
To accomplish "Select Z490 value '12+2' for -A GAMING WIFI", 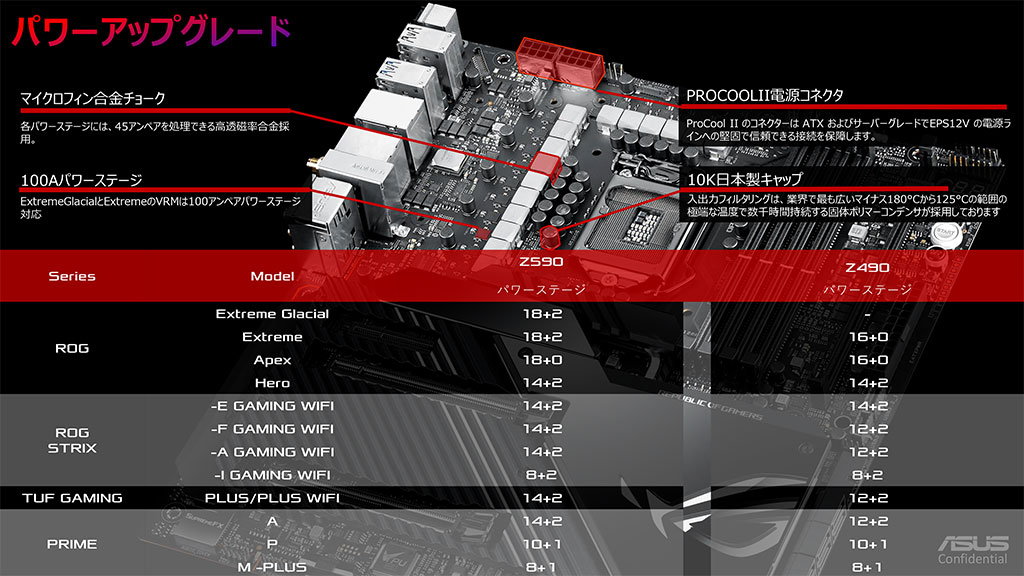I will (x=868, y=452).
